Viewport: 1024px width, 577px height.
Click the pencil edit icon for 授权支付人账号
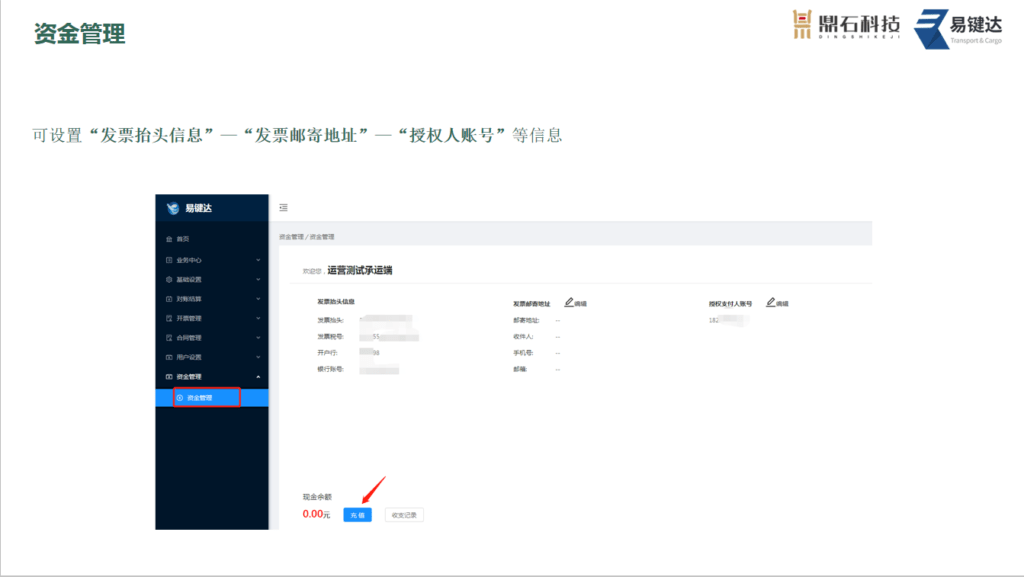(771, 302)
